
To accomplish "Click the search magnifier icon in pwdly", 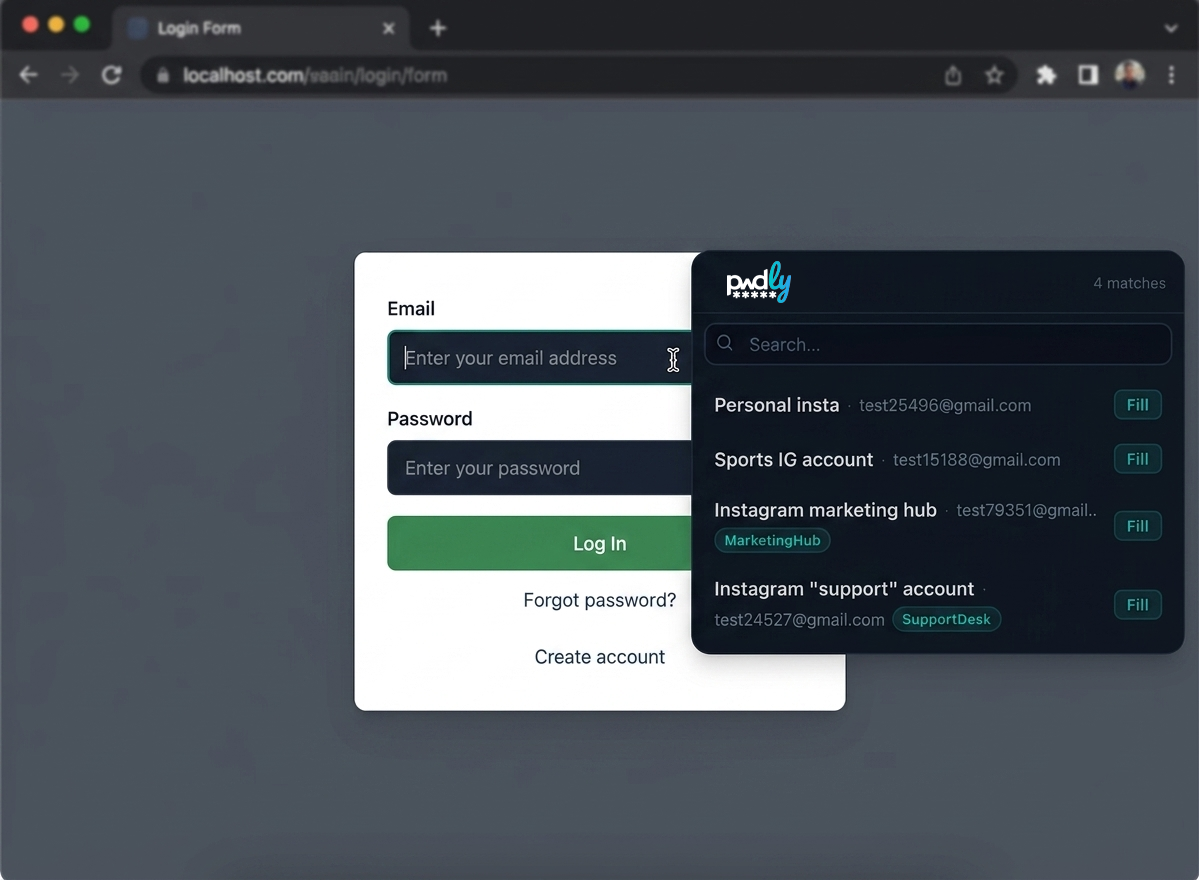I will pyautogui.click(x=725, y=343).
